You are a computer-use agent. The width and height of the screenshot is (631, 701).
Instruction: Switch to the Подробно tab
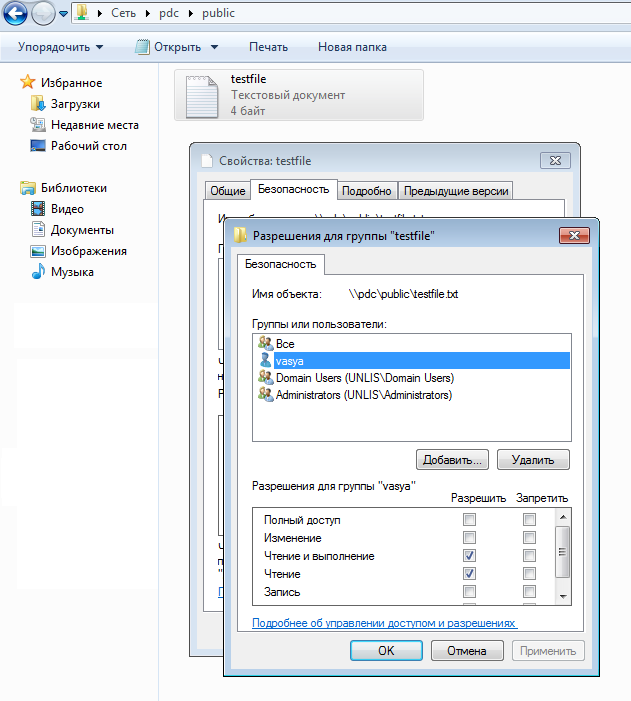click(x=367, y=191)
